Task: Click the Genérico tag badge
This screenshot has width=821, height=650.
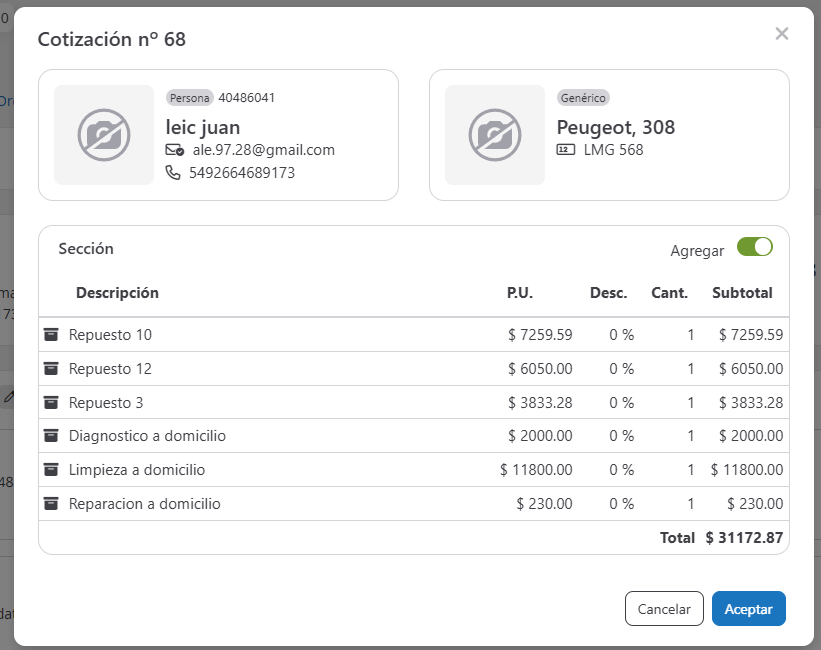Action: pyautogui.click(x=583, y=98)
